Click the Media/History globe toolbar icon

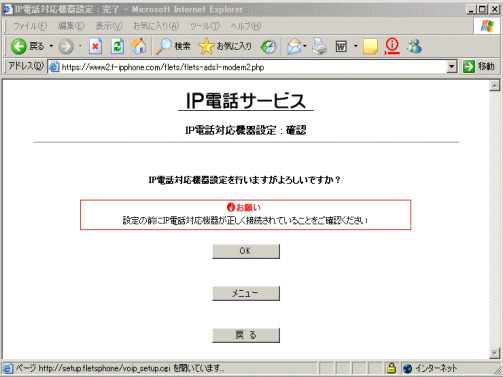pyautogui.click(x=269, y=46)
